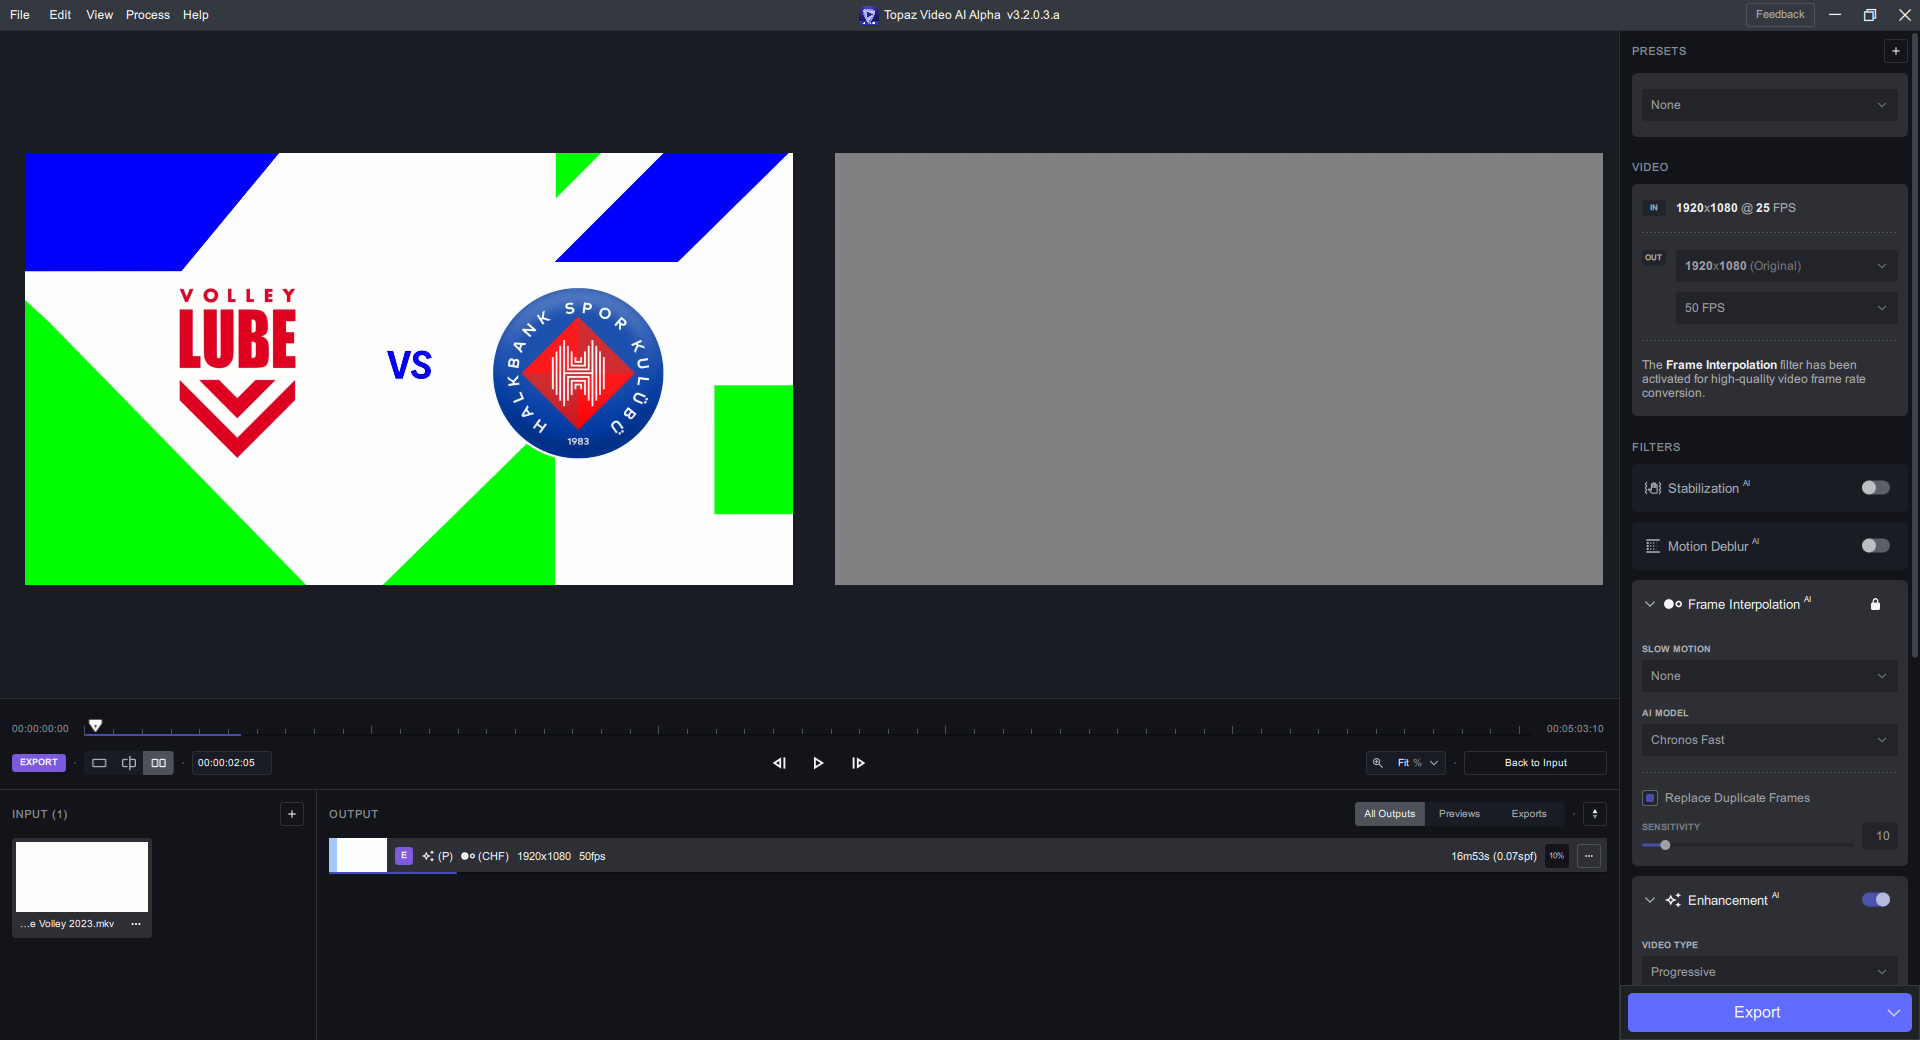The height and width of the screenshot is (1040, 1920).
Task: Add a new preset with plus icon
Action: pos(1895,51)
